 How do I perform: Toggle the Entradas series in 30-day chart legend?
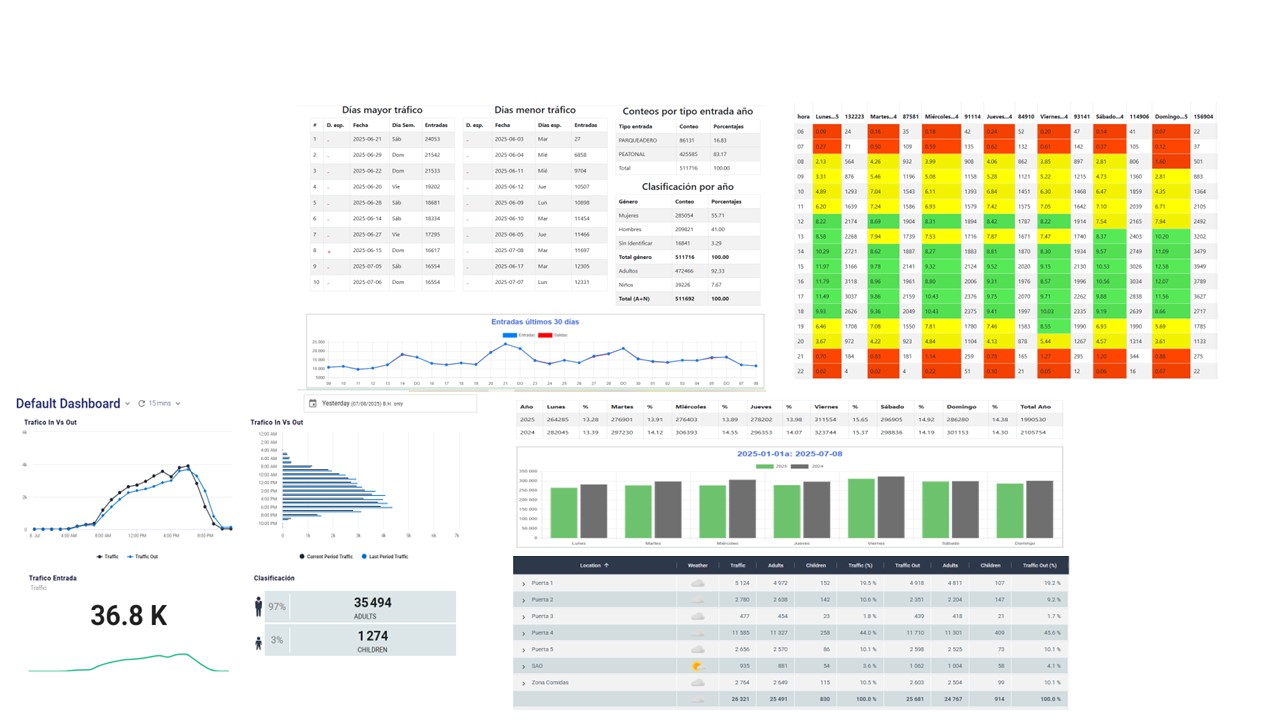[511, 334]
